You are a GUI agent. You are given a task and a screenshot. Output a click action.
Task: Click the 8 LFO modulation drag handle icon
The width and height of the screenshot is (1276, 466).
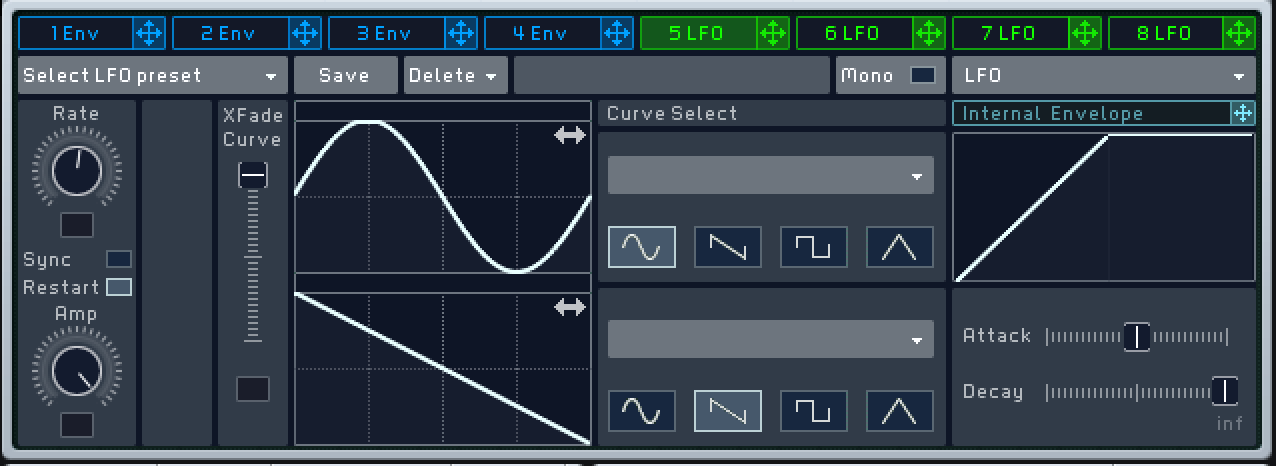click(1240, 33)
